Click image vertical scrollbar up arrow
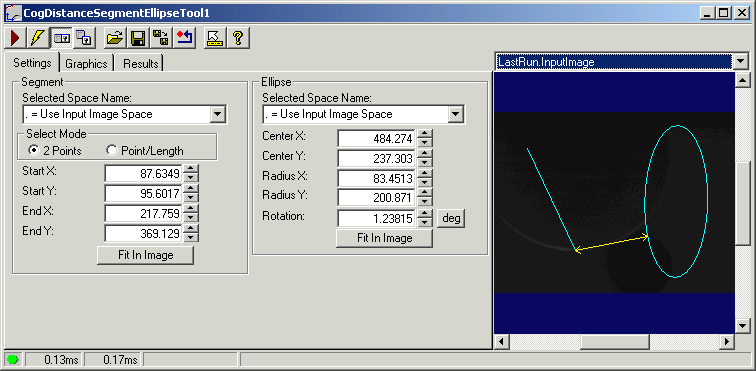The height and width of the screenshot is (371, 756). coord(743,80)
